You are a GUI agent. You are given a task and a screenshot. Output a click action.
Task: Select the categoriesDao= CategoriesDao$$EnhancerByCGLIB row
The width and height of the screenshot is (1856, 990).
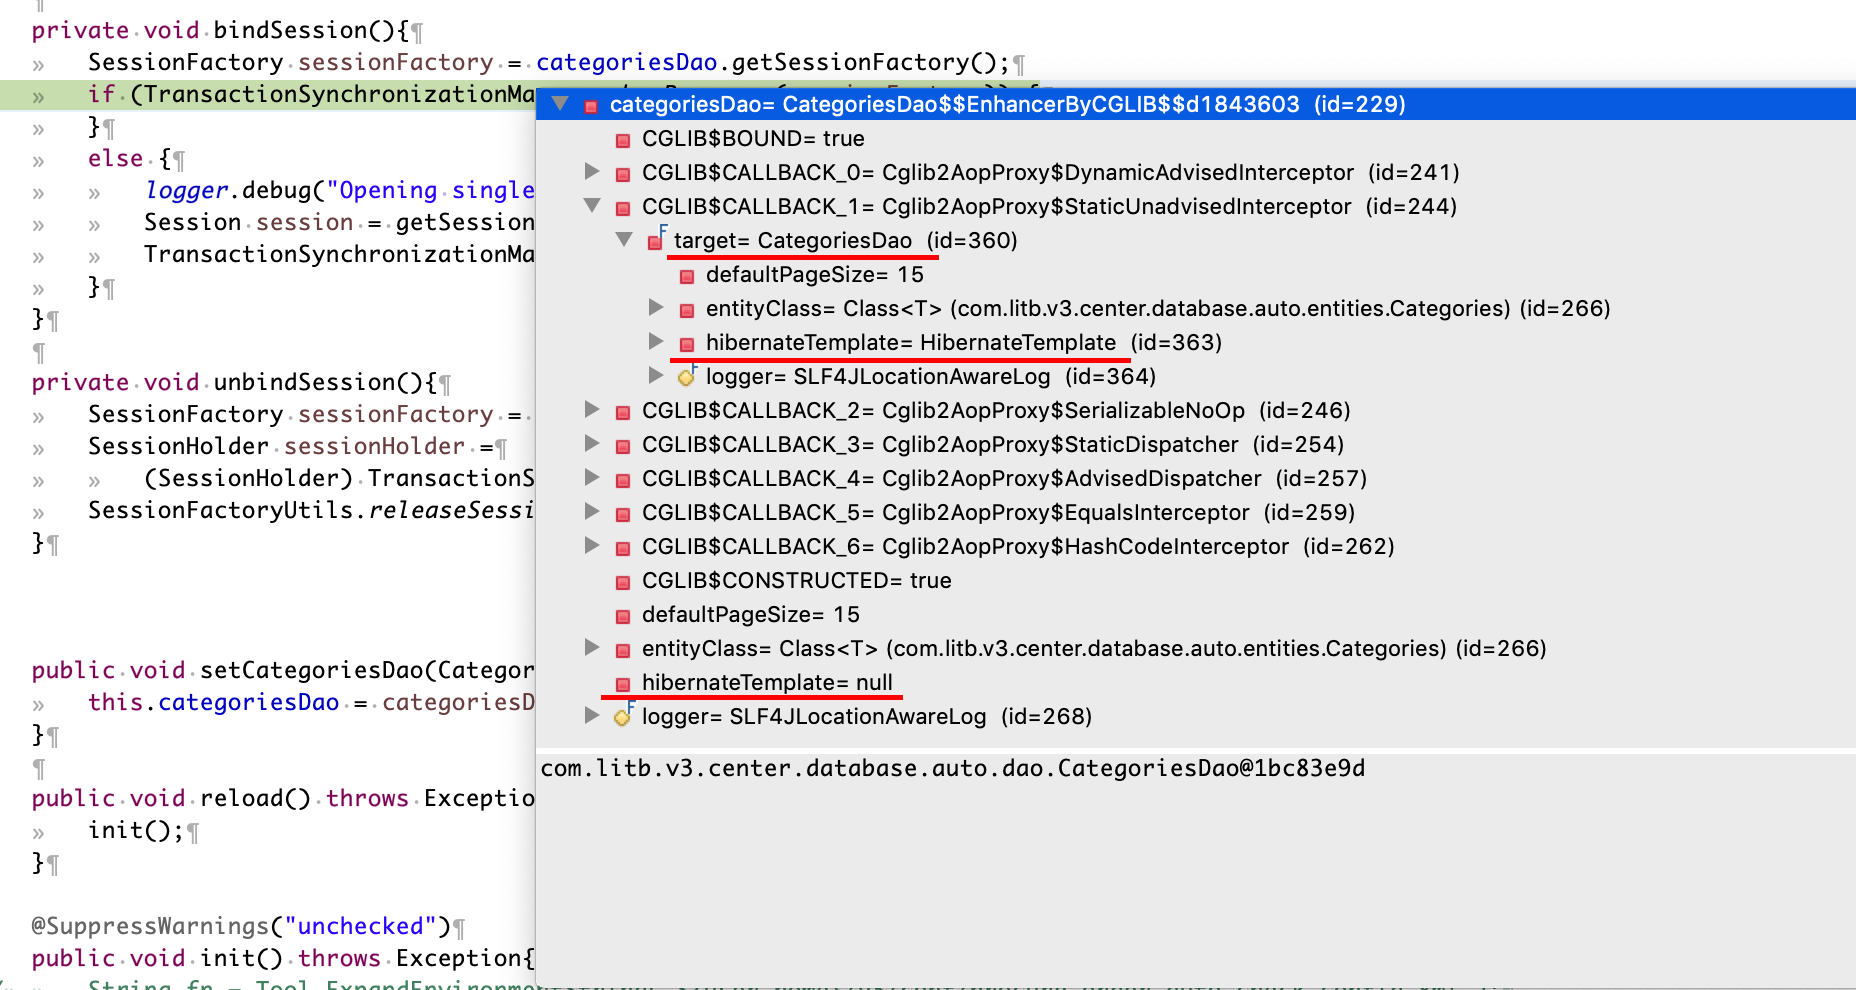tap(1195, 104)
